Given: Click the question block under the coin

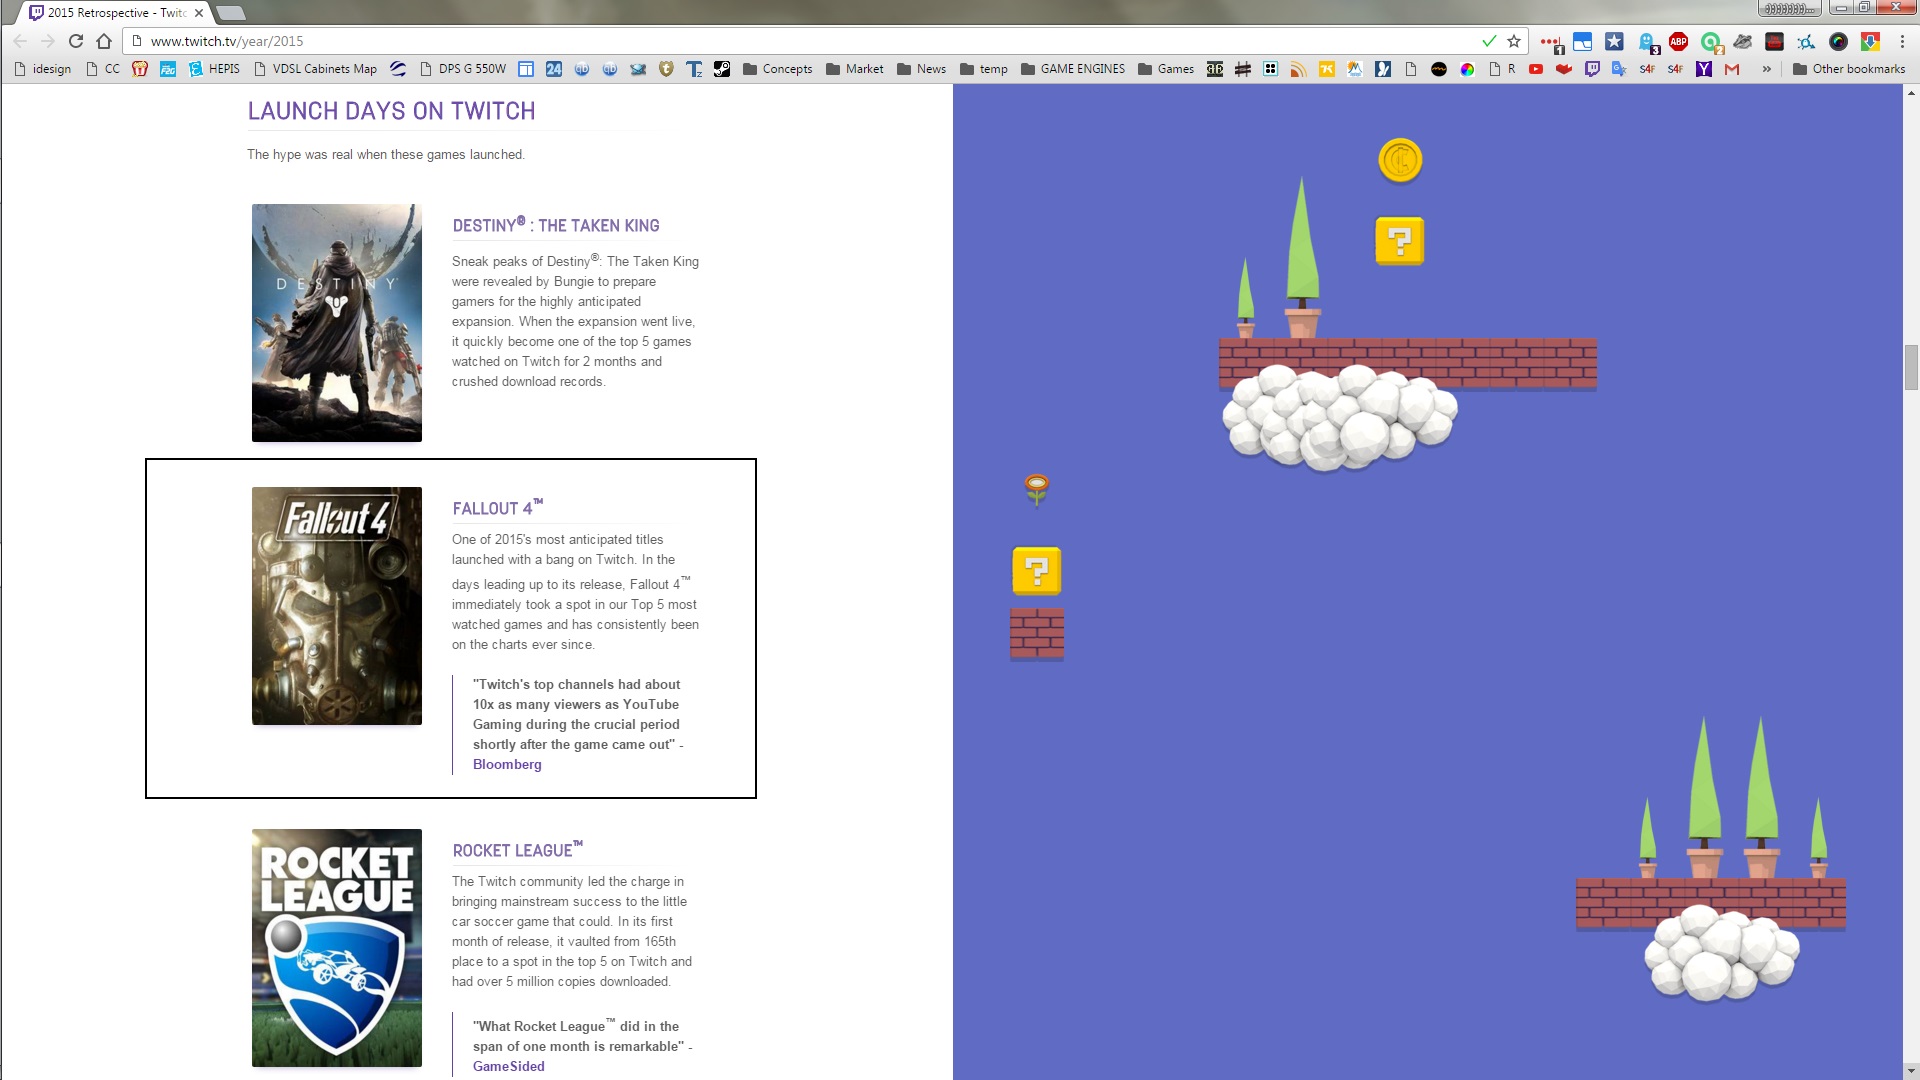Looking at the screenshot, I should [x=1400, y=241].
